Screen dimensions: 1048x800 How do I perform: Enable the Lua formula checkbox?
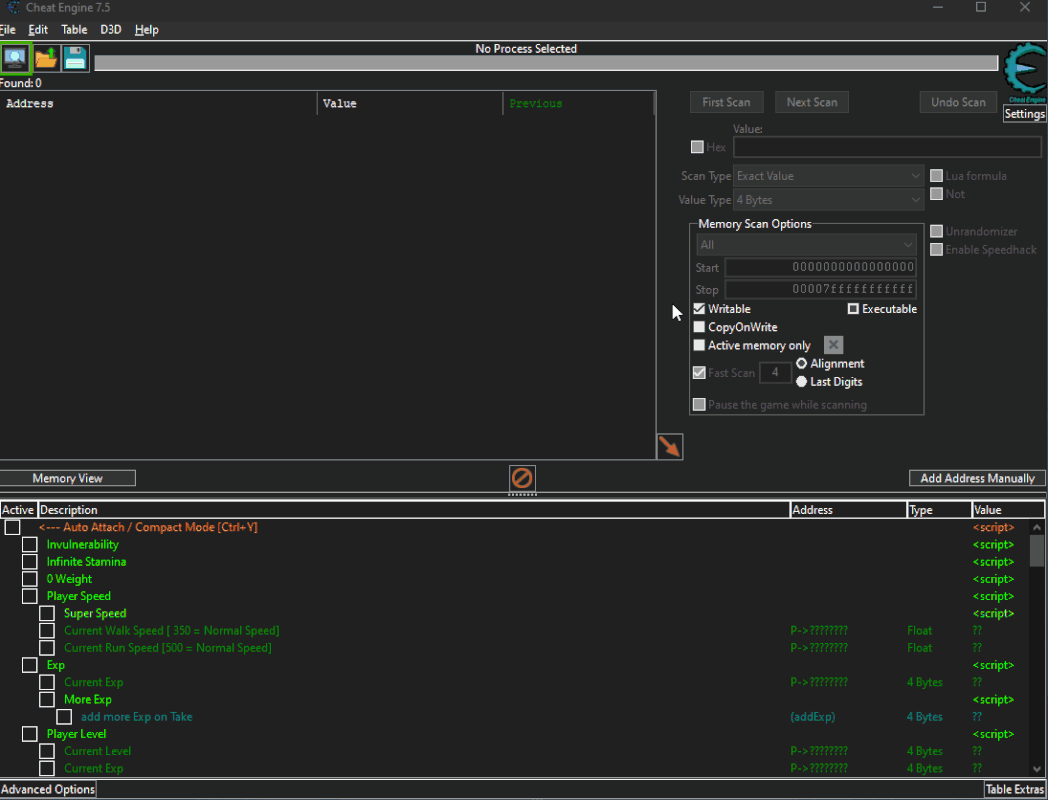(x=936, y=176)
